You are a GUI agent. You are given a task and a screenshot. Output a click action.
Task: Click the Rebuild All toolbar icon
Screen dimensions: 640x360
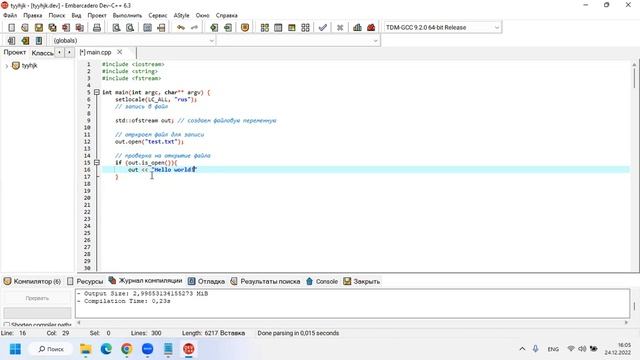[x=305, y=27]
